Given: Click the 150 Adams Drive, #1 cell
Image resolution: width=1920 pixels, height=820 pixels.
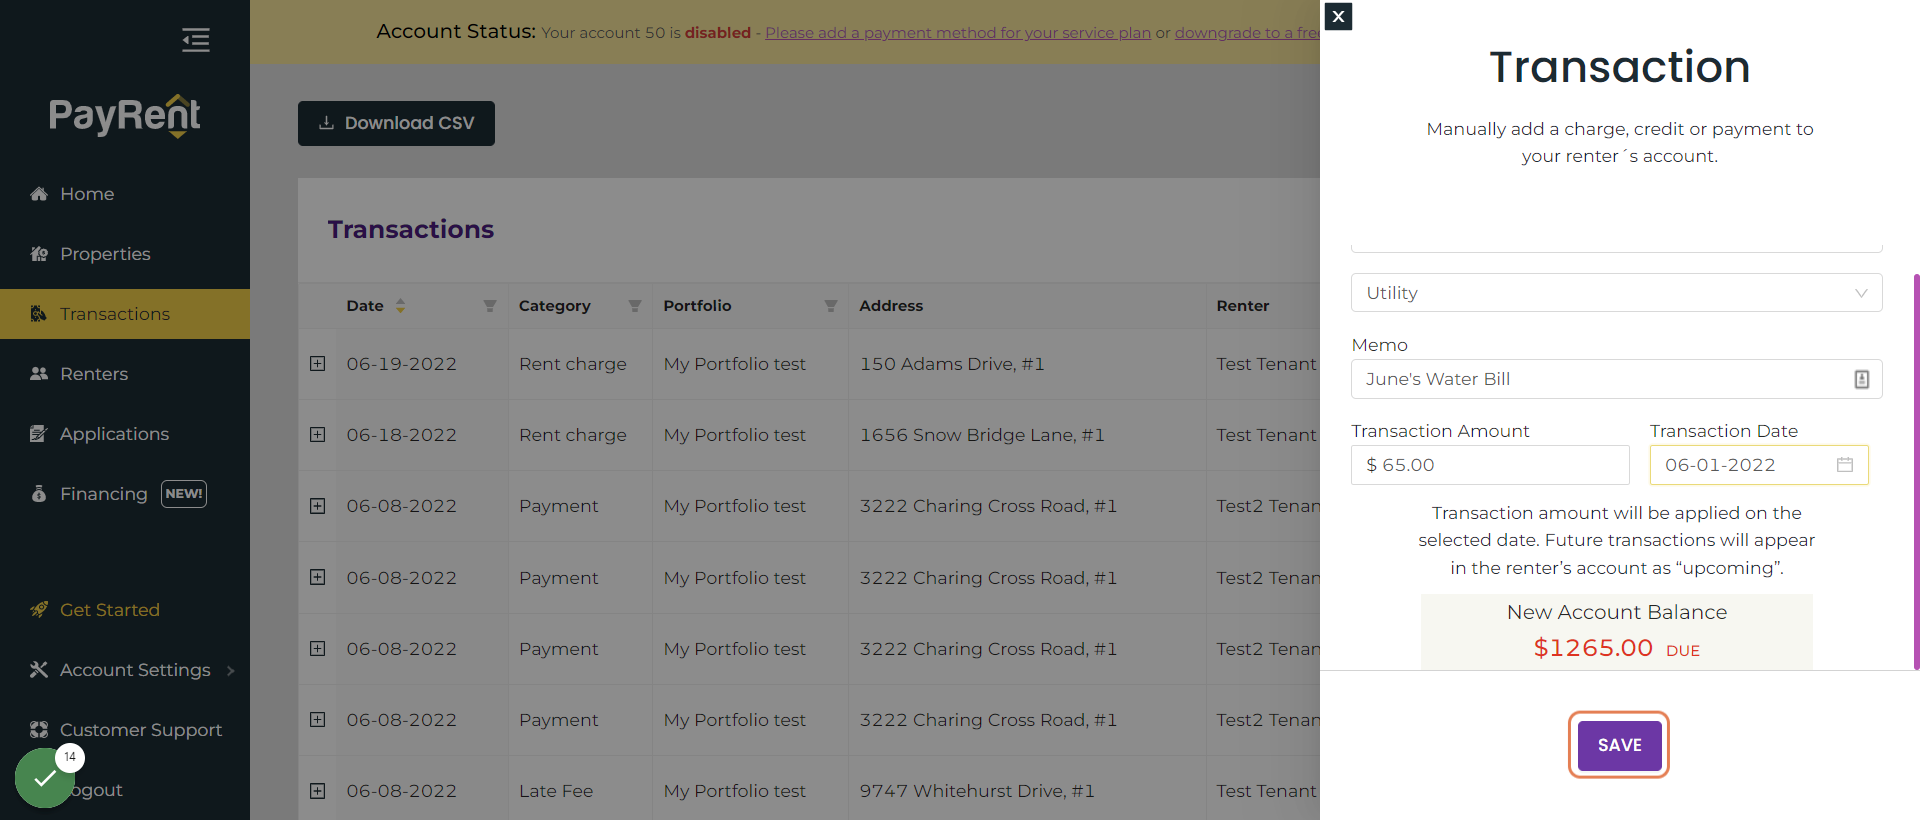Looking at the screenshot, I should click(x=952, y=364).
